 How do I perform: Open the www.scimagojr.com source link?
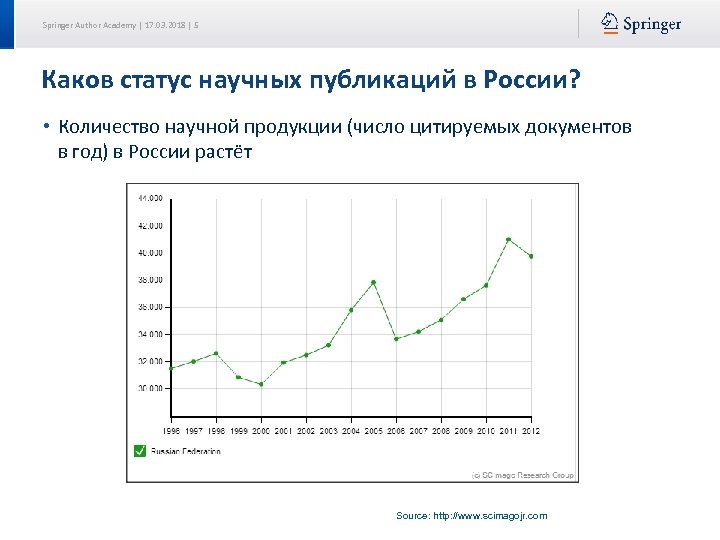[x=490, y=516]
